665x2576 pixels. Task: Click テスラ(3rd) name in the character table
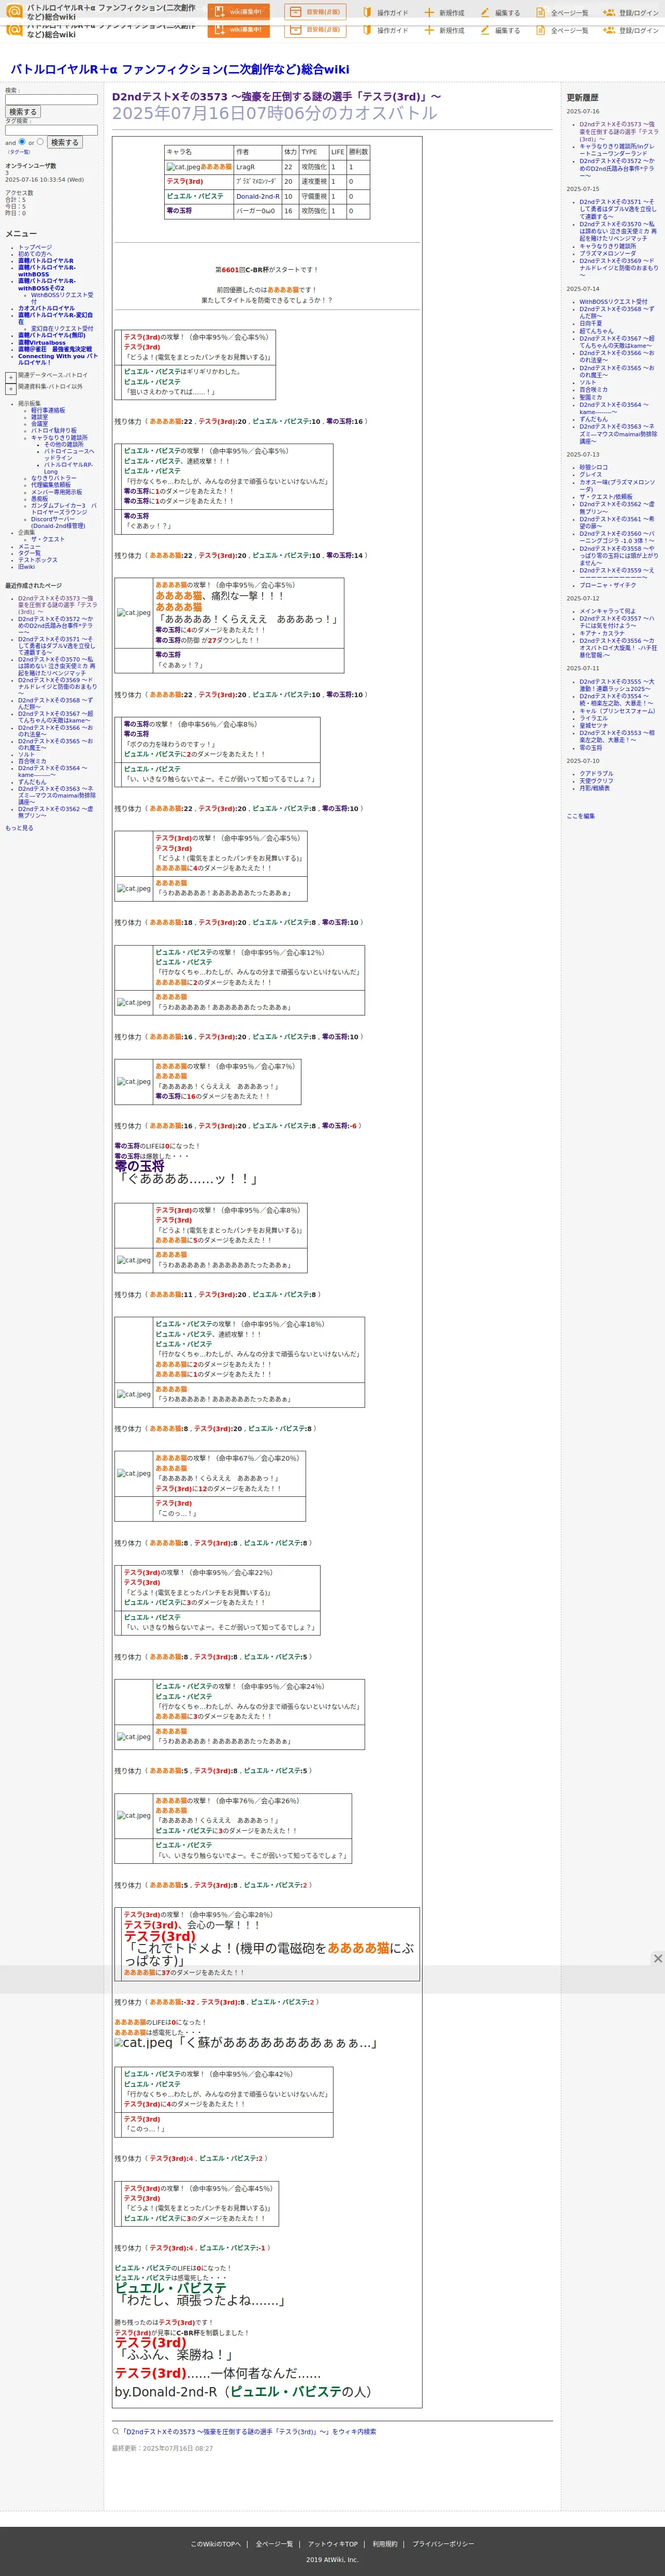coord(184,182)
